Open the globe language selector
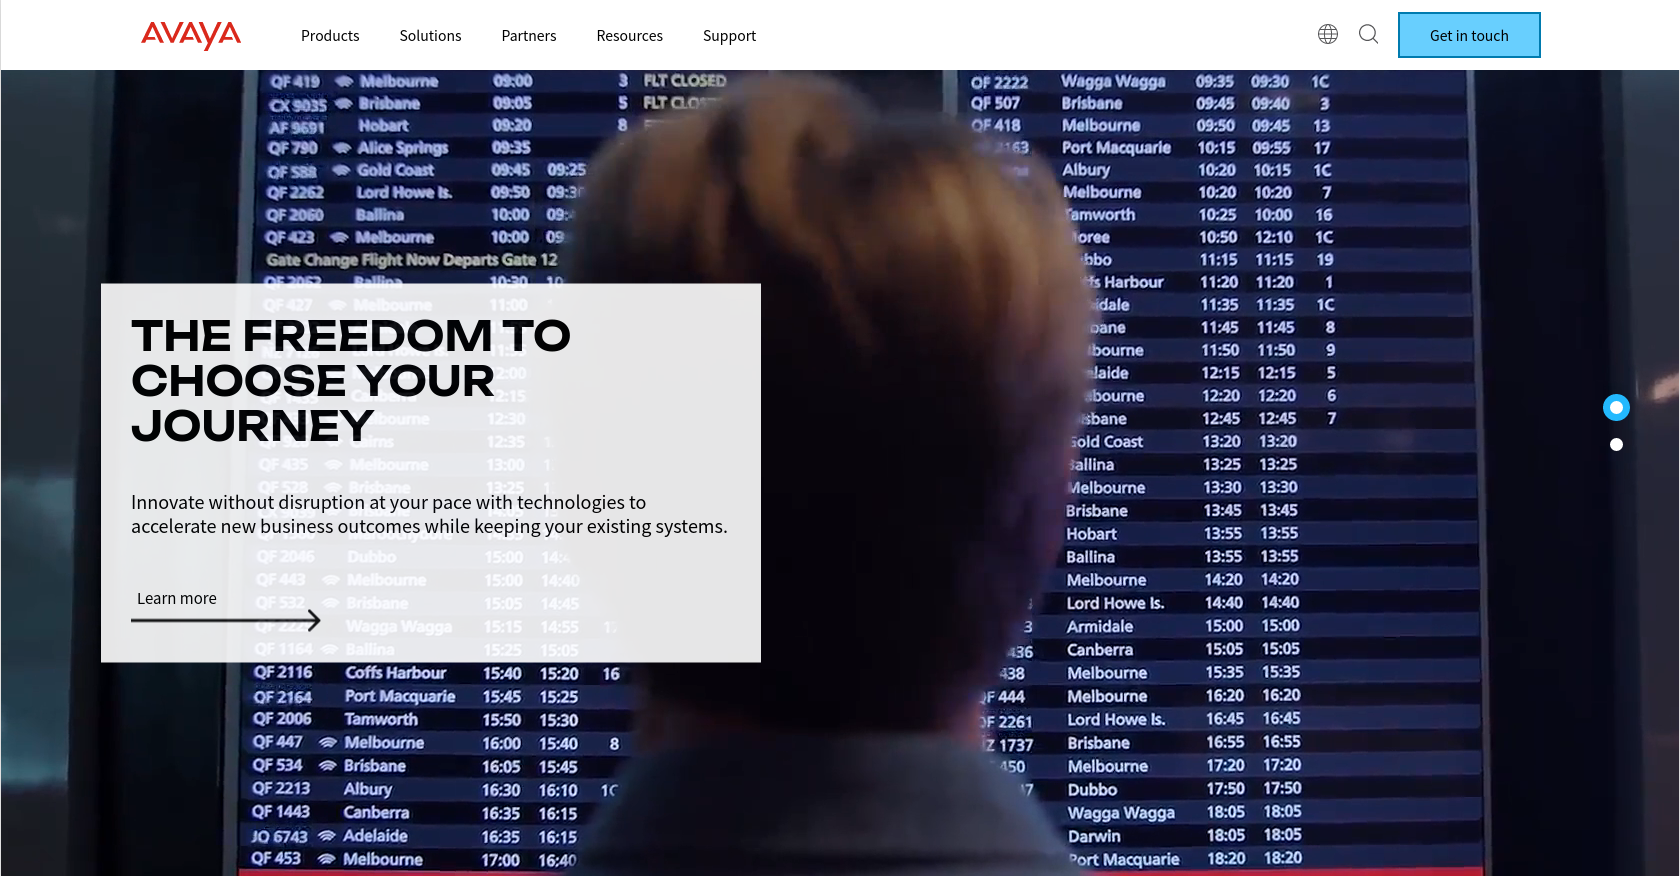The height and width of the screenshot is (876, 1680). [x=1328, y=35]
